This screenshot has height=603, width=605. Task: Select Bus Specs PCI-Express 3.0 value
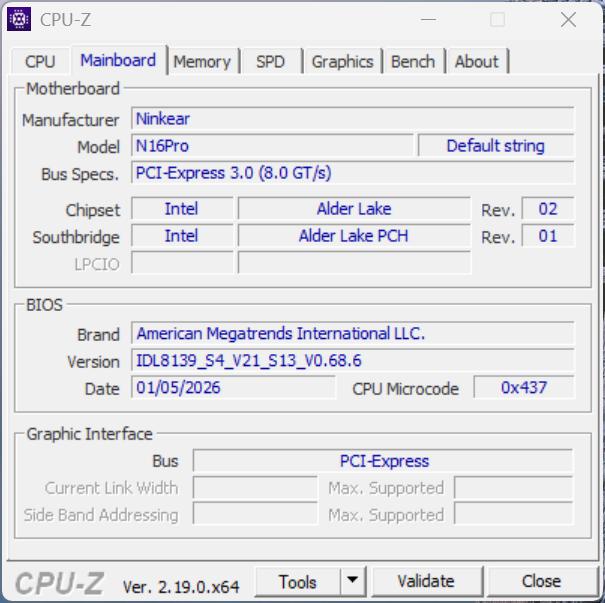point(353,173)
